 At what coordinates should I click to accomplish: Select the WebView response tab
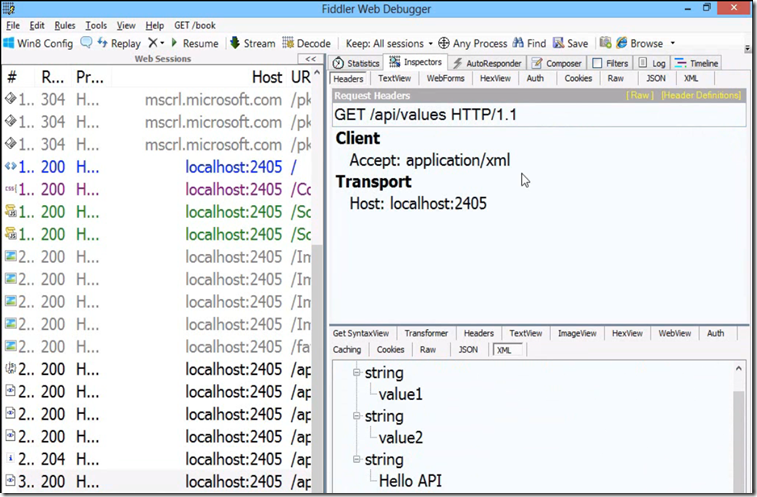(x=674, y=333)
